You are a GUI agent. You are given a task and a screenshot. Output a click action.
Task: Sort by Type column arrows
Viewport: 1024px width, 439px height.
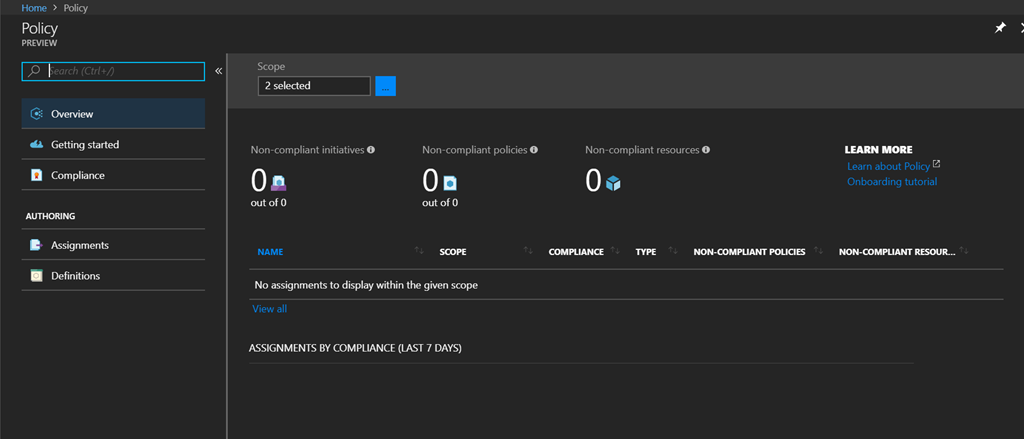click(x=673, y=251)
